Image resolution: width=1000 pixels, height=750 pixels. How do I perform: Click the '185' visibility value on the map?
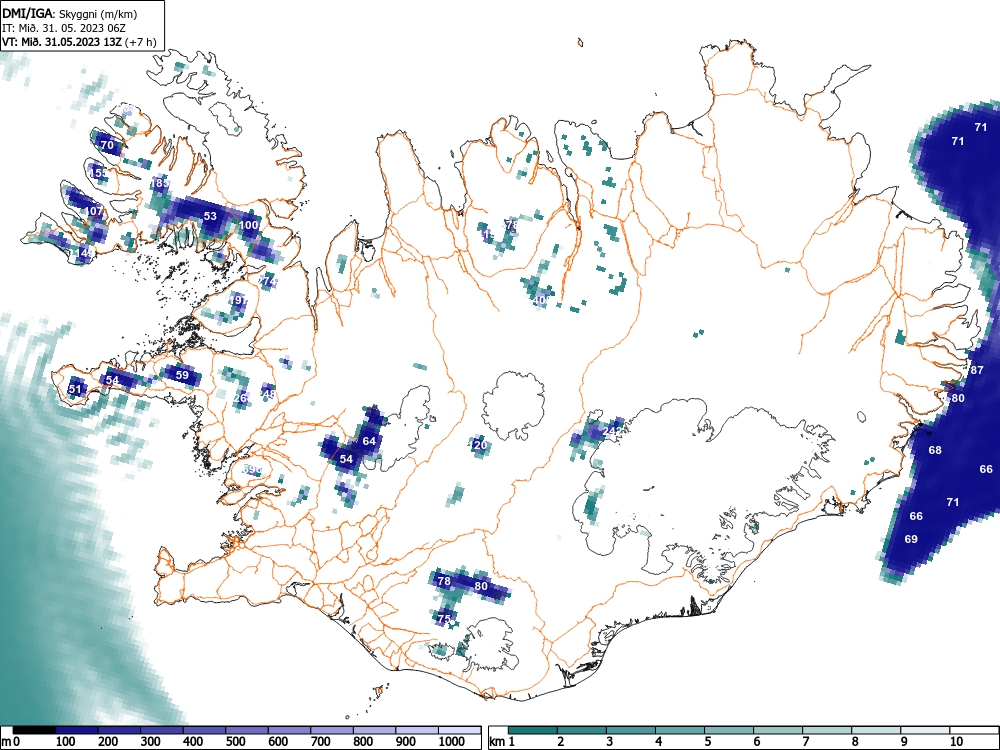pyautogui.click(x=159, y=183)
